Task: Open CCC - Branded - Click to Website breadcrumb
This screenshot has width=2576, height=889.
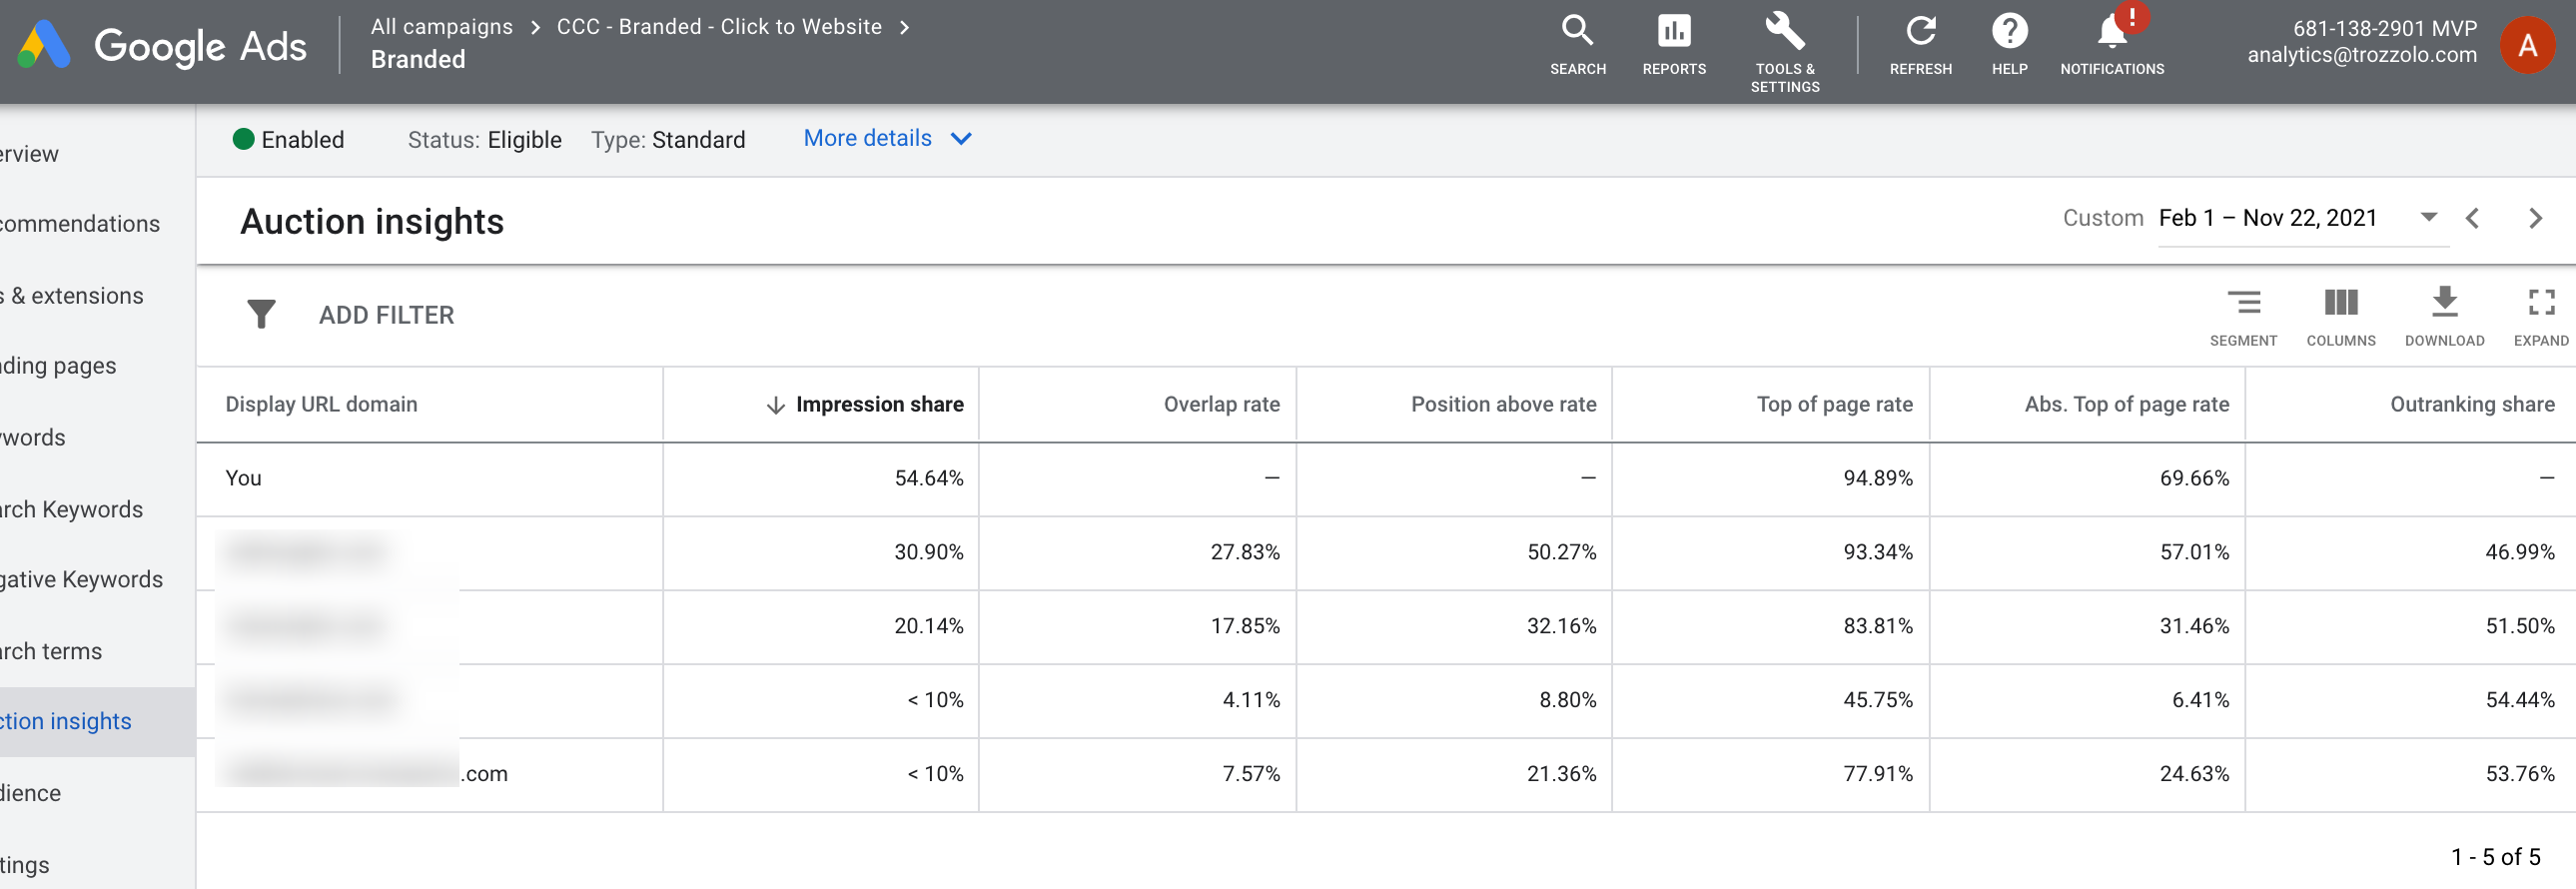Action: [x=719, y=27]
